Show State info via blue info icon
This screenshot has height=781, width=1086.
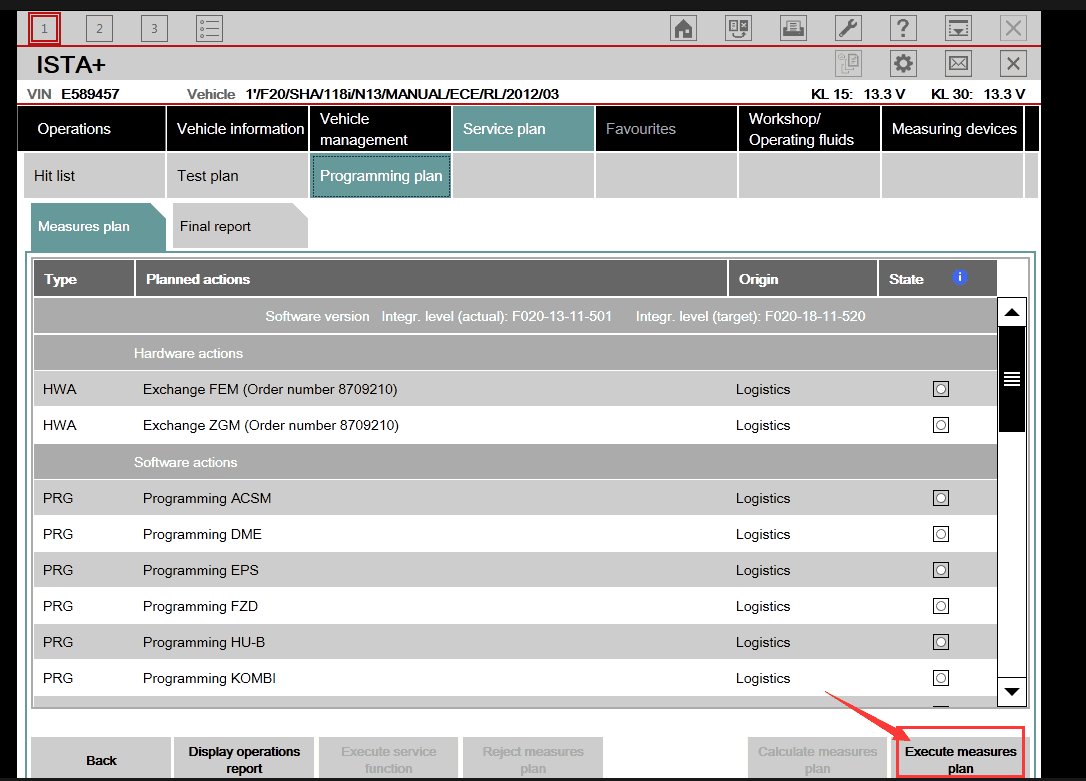pyautogui.click(x=960, y=277)
